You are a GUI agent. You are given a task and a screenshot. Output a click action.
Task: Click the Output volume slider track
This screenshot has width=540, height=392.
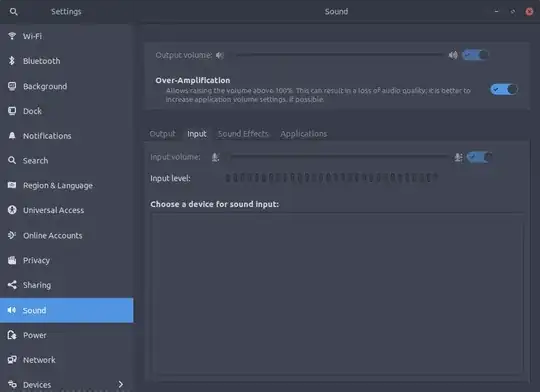click(339, 54)
